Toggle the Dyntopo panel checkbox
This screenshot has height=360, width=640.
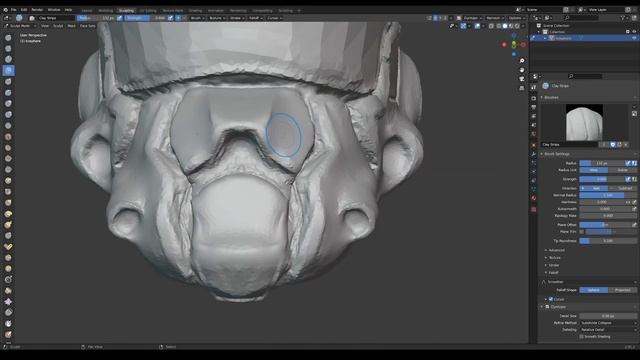(547, 307)
